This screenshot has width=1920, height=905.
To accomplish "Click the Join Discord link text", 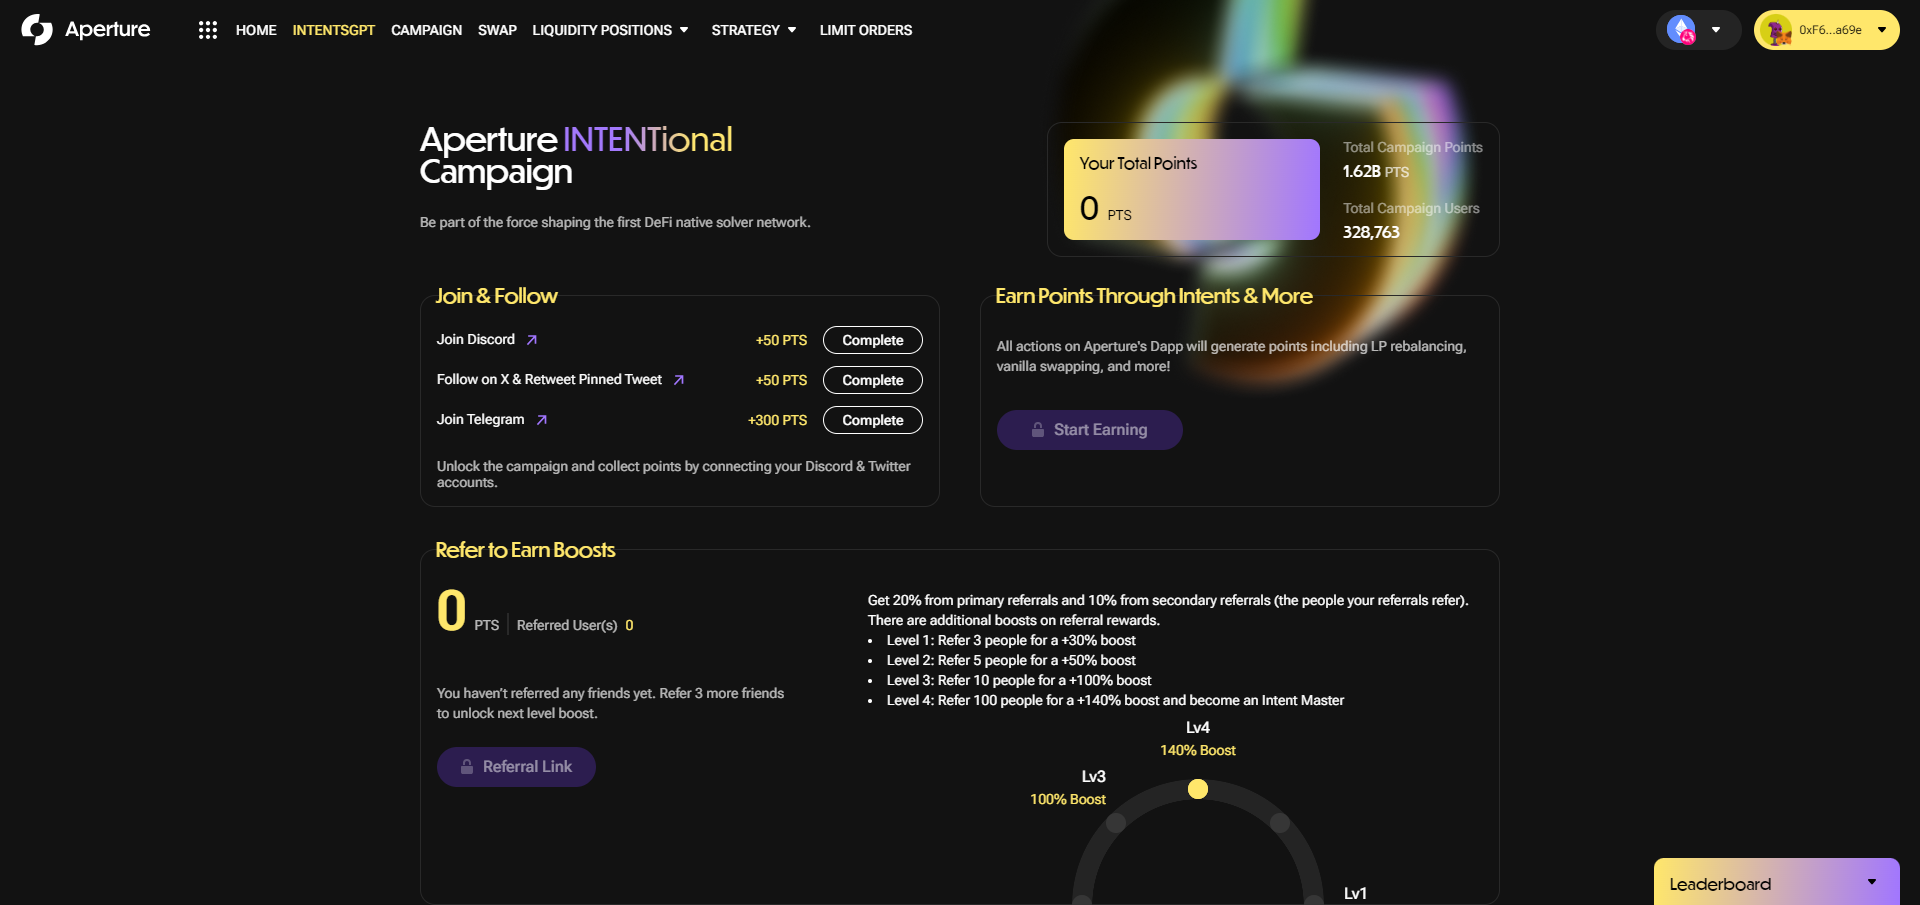I will (476, 340).
